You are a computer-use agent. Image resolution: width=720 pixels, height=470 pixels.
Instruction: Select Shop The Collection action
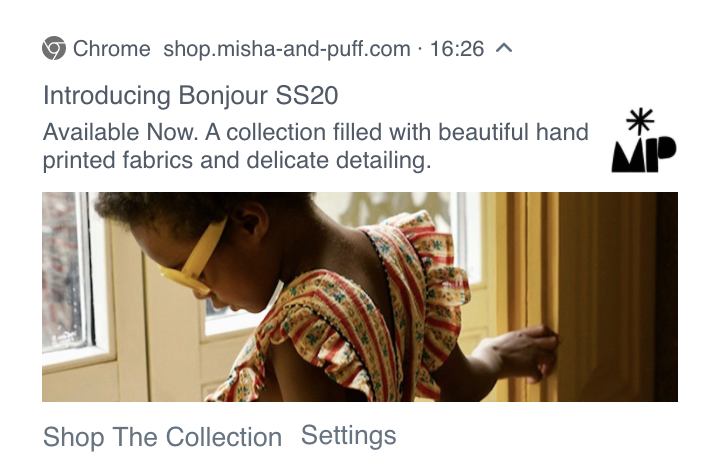pos(162,436)
